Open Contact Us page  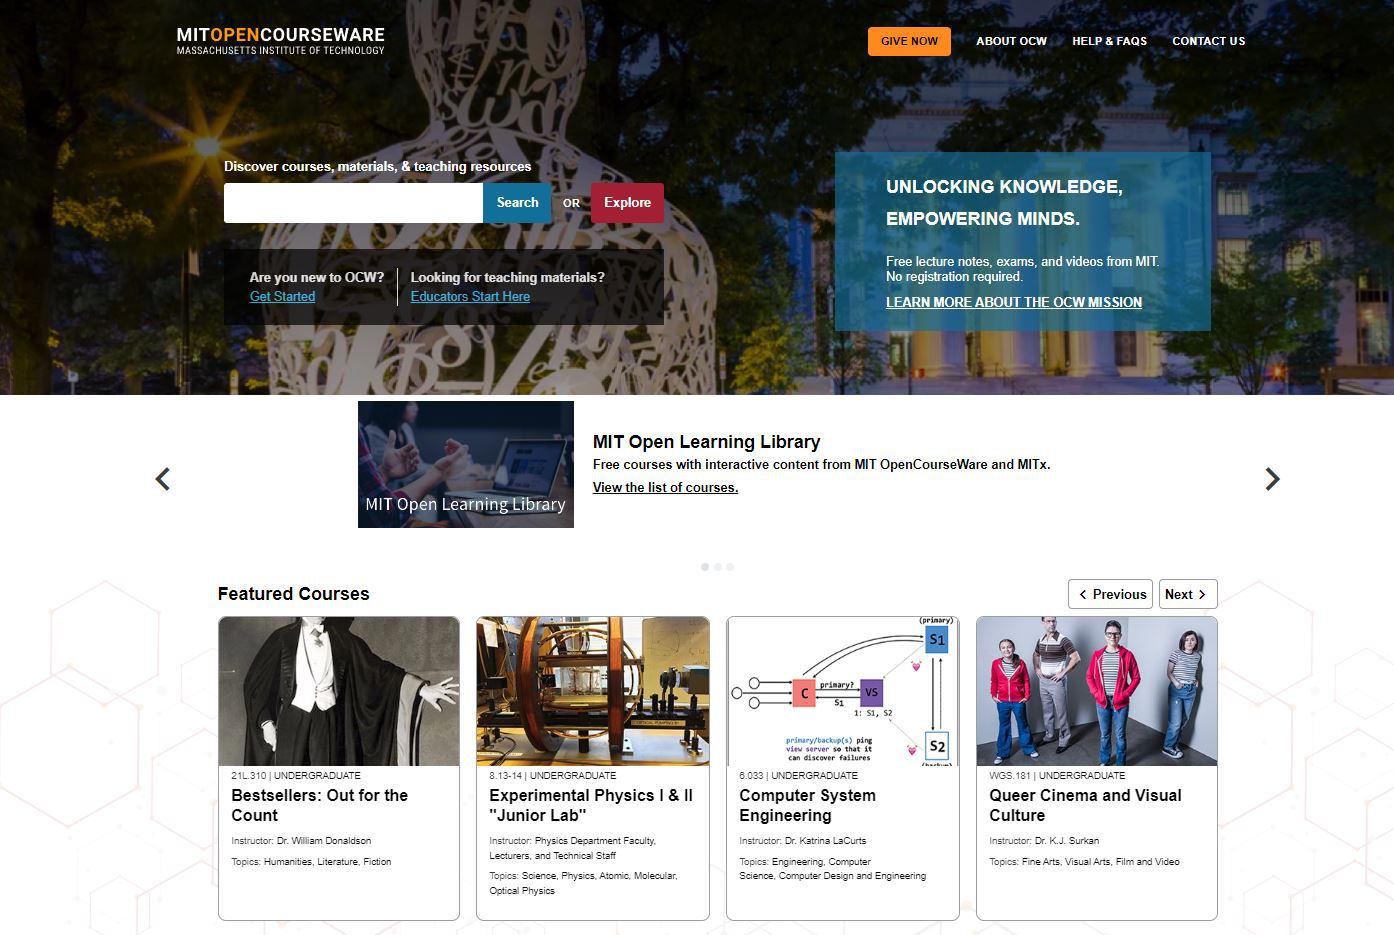coord(1208,41)
